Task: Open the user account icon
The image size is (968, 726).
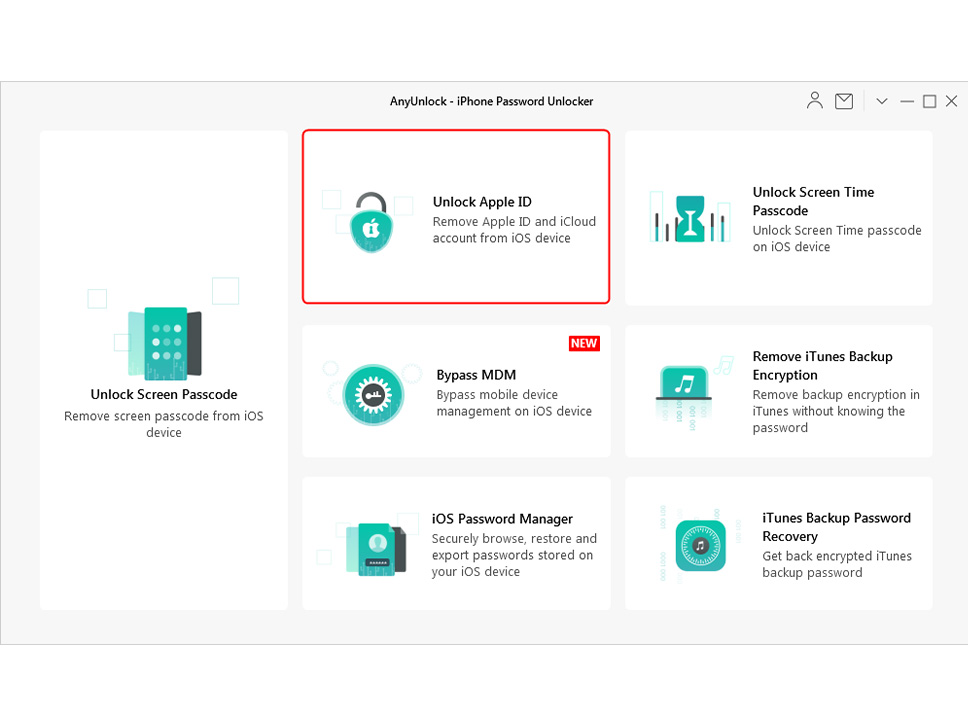Action: pyautogui.click(x=814, y=101)
